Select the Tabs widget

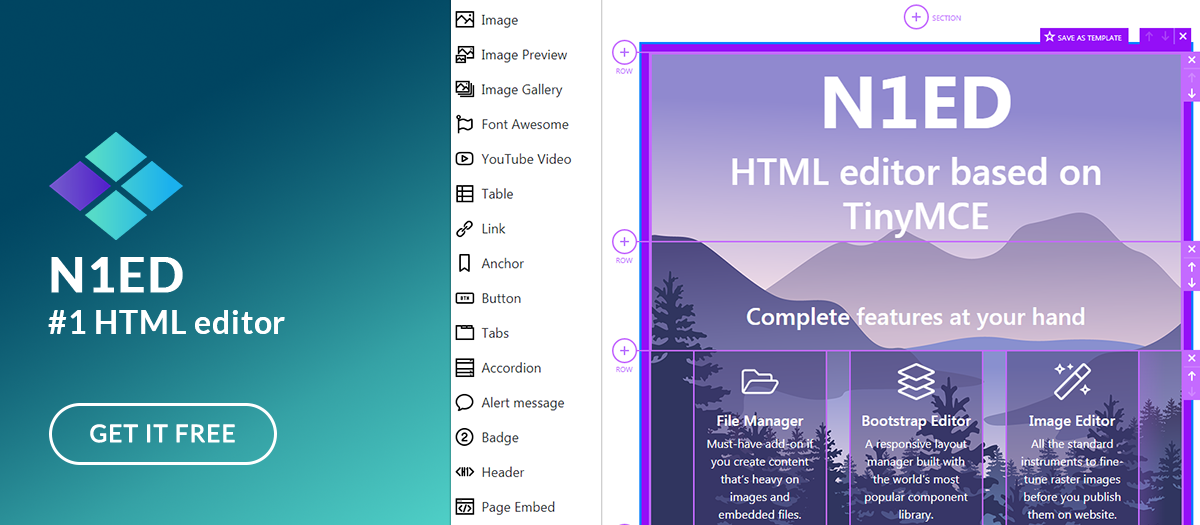(494, 333)
